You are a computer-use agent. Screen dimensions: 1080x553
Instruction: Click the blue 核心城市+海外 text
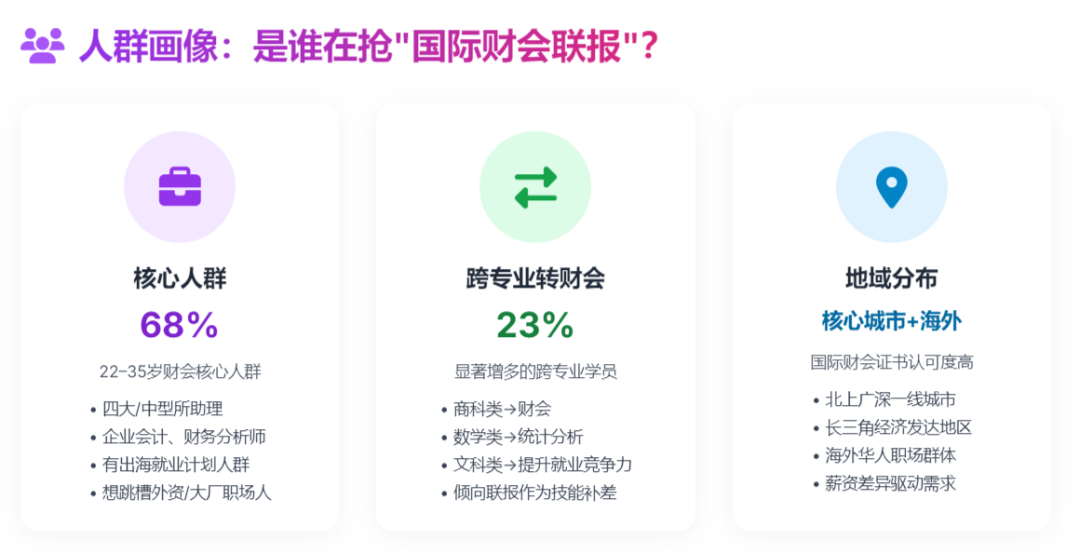(891, 321)
